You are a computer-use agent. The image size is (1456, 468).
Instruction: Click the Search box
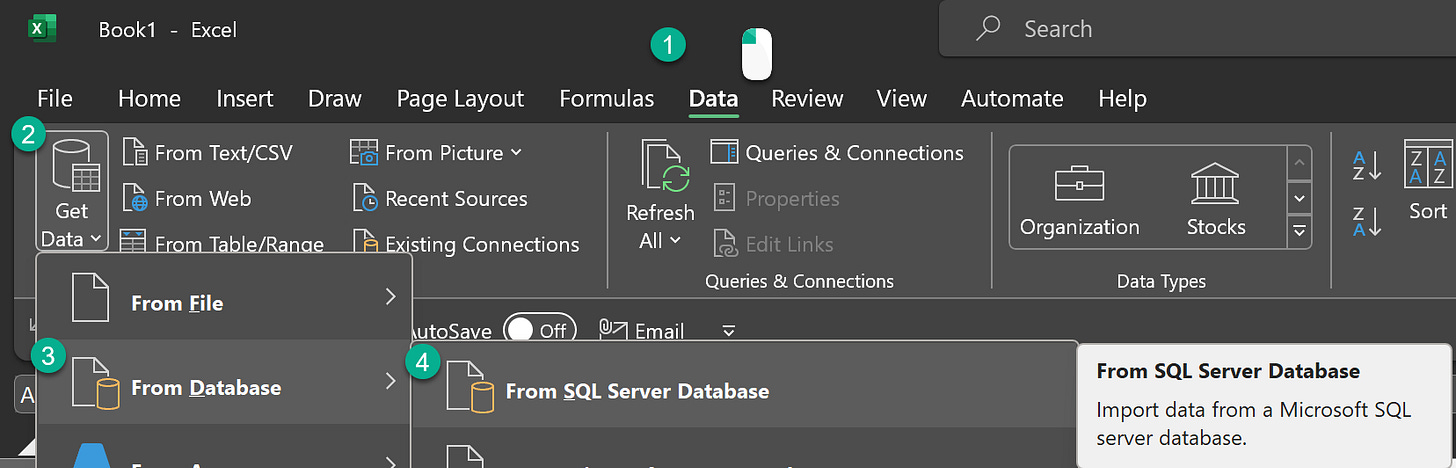click(1197, 29)
